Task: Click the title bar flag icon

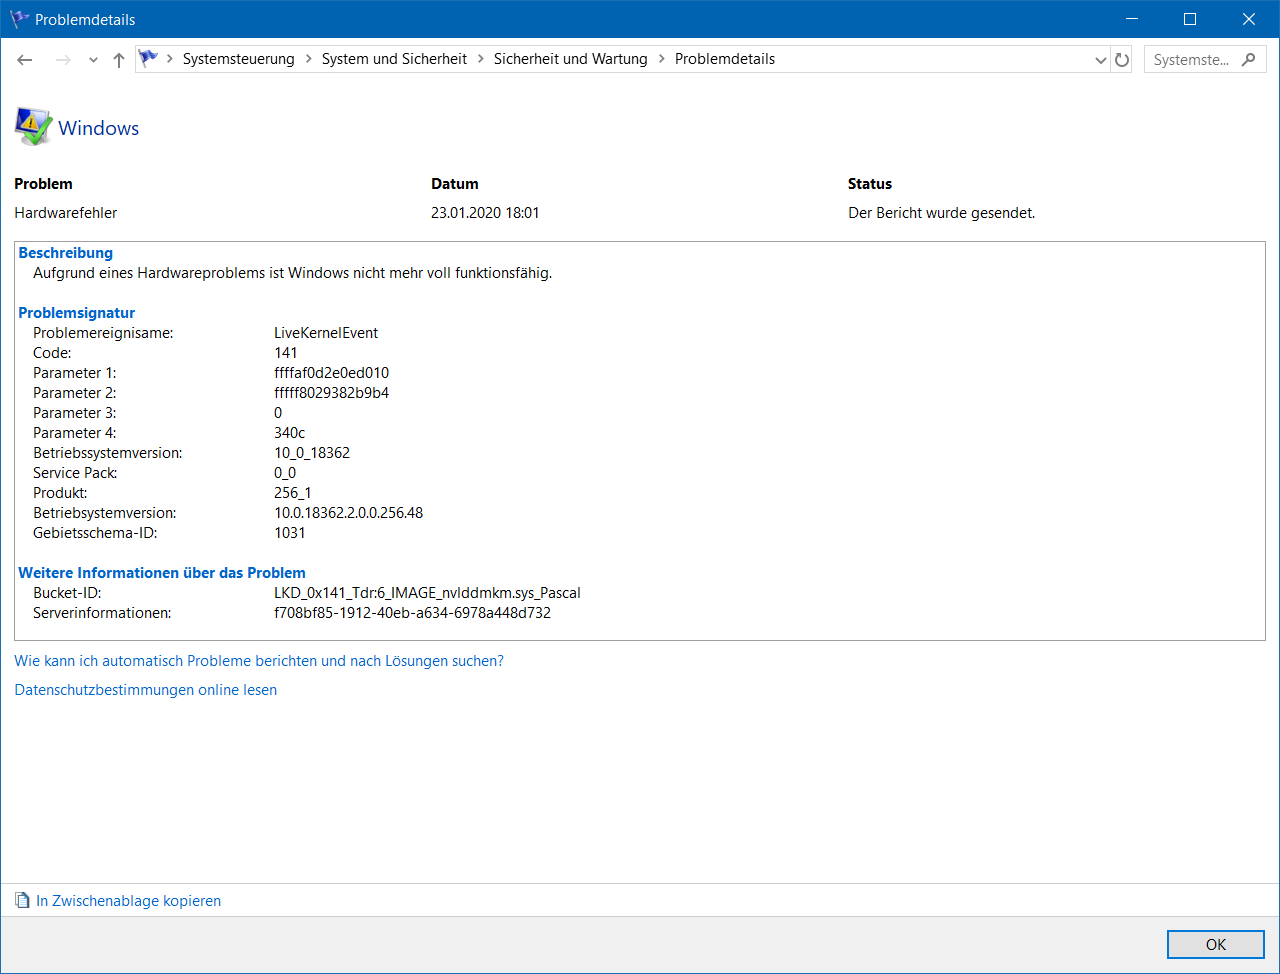Action: pos(19,19)
